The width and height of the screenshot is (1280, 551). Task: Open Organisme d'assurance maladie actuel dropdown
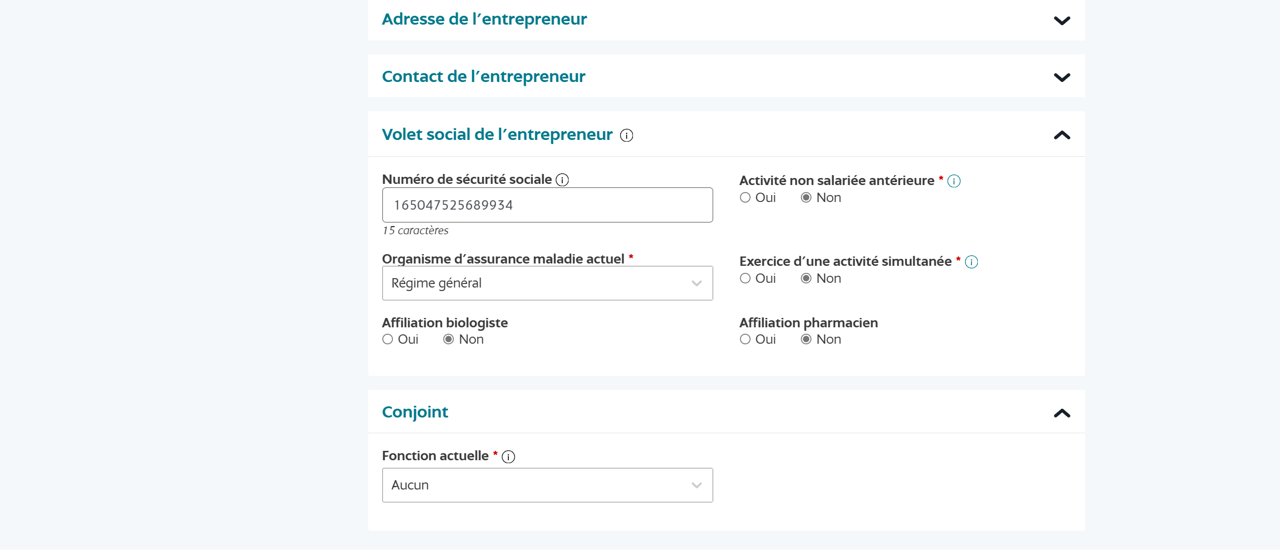pyautogui.click(x=547, y=284)
